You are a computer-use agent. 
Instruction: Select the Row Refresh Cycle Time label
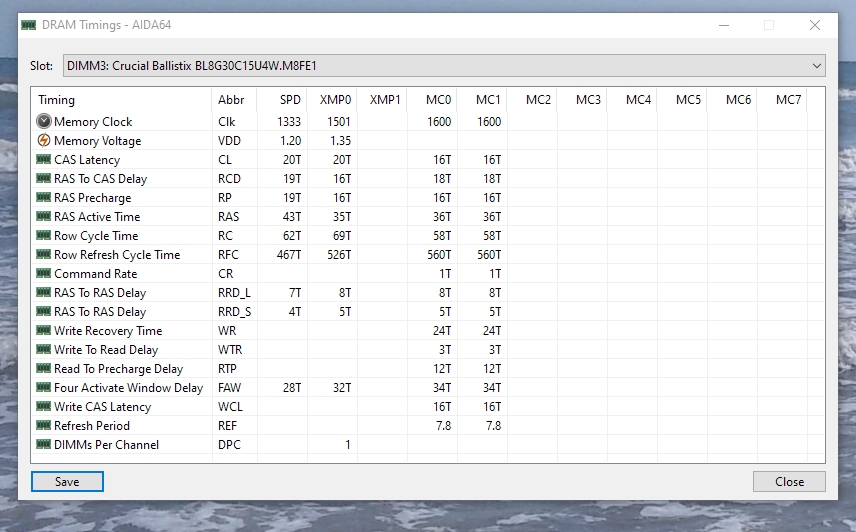pyautogui.click(x=117, y=255)
